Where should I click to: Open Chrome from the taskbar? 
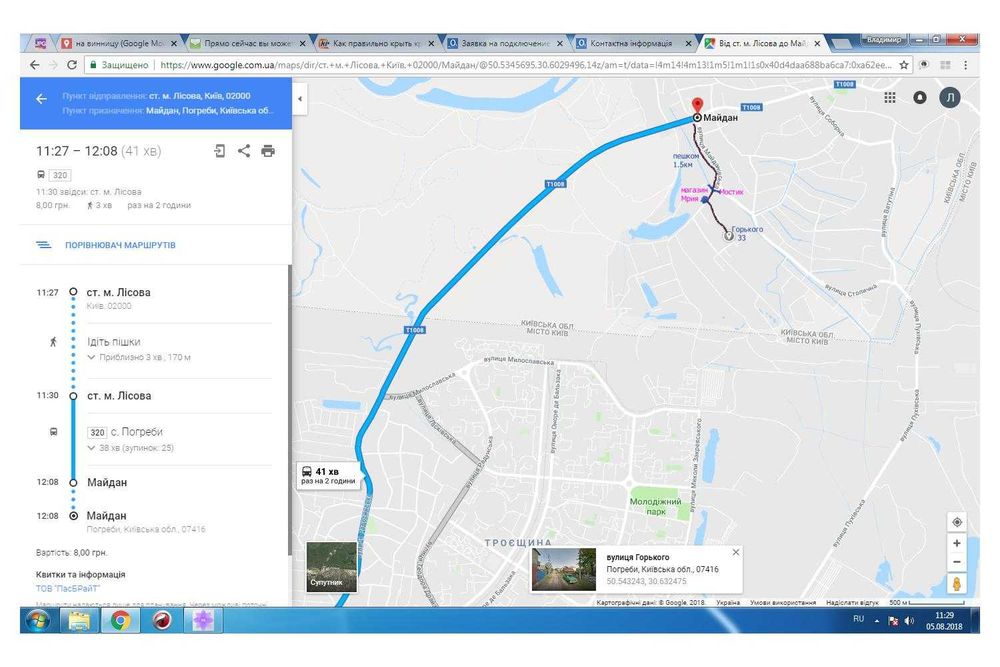[x=121, y=620]
